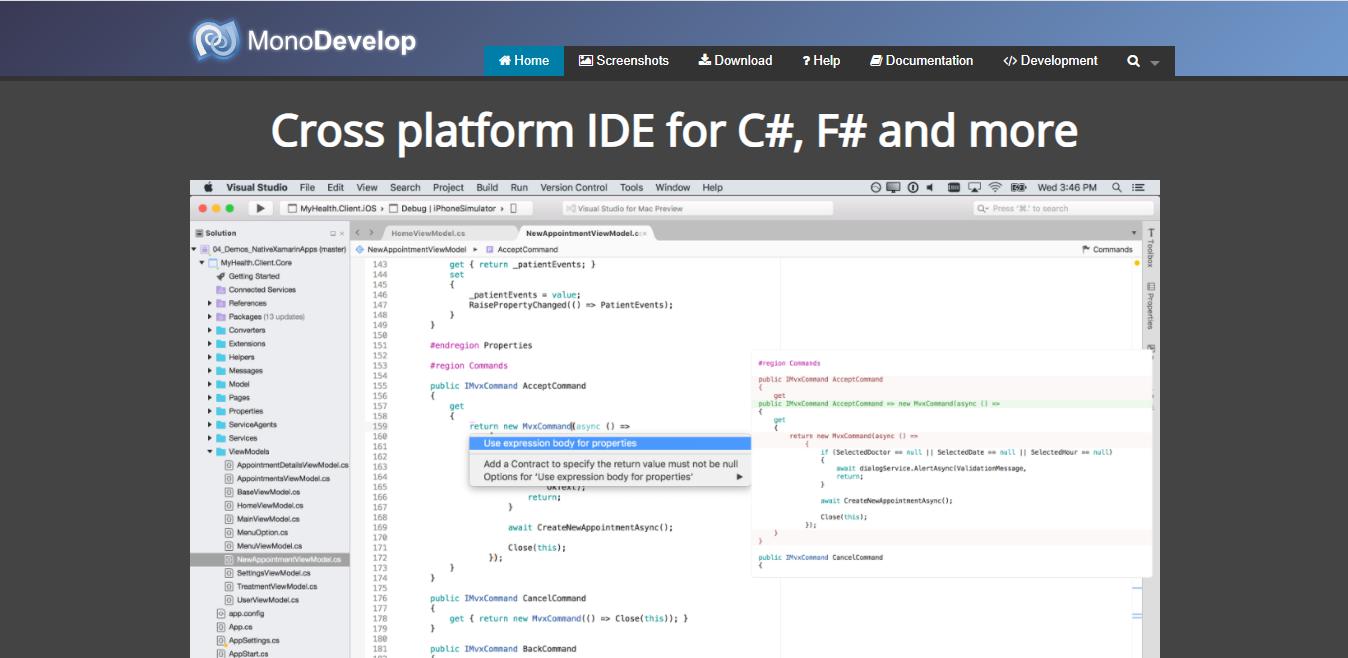This screenshot has height=658, width=1348.
Task: Click inside the 'Press to search' field
Action: 1060,207
